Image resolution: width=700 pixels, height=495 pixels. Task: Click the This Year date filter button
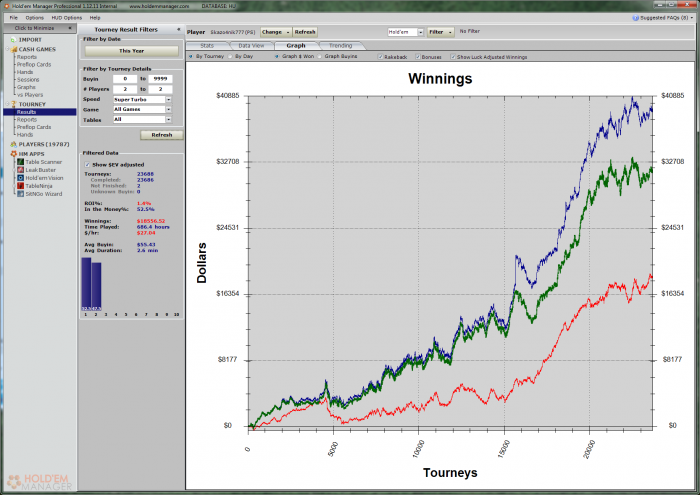coord(131,51)
